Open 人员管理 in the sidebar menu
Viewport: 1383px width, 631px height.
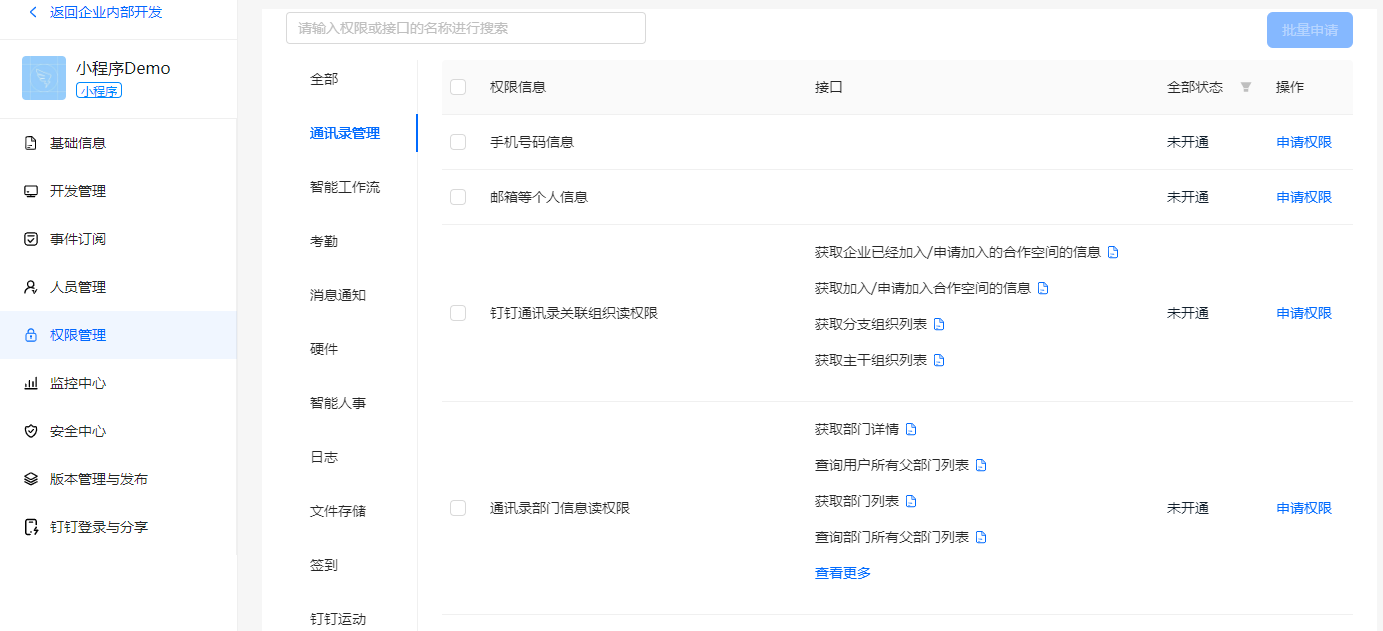coord(118,287)
